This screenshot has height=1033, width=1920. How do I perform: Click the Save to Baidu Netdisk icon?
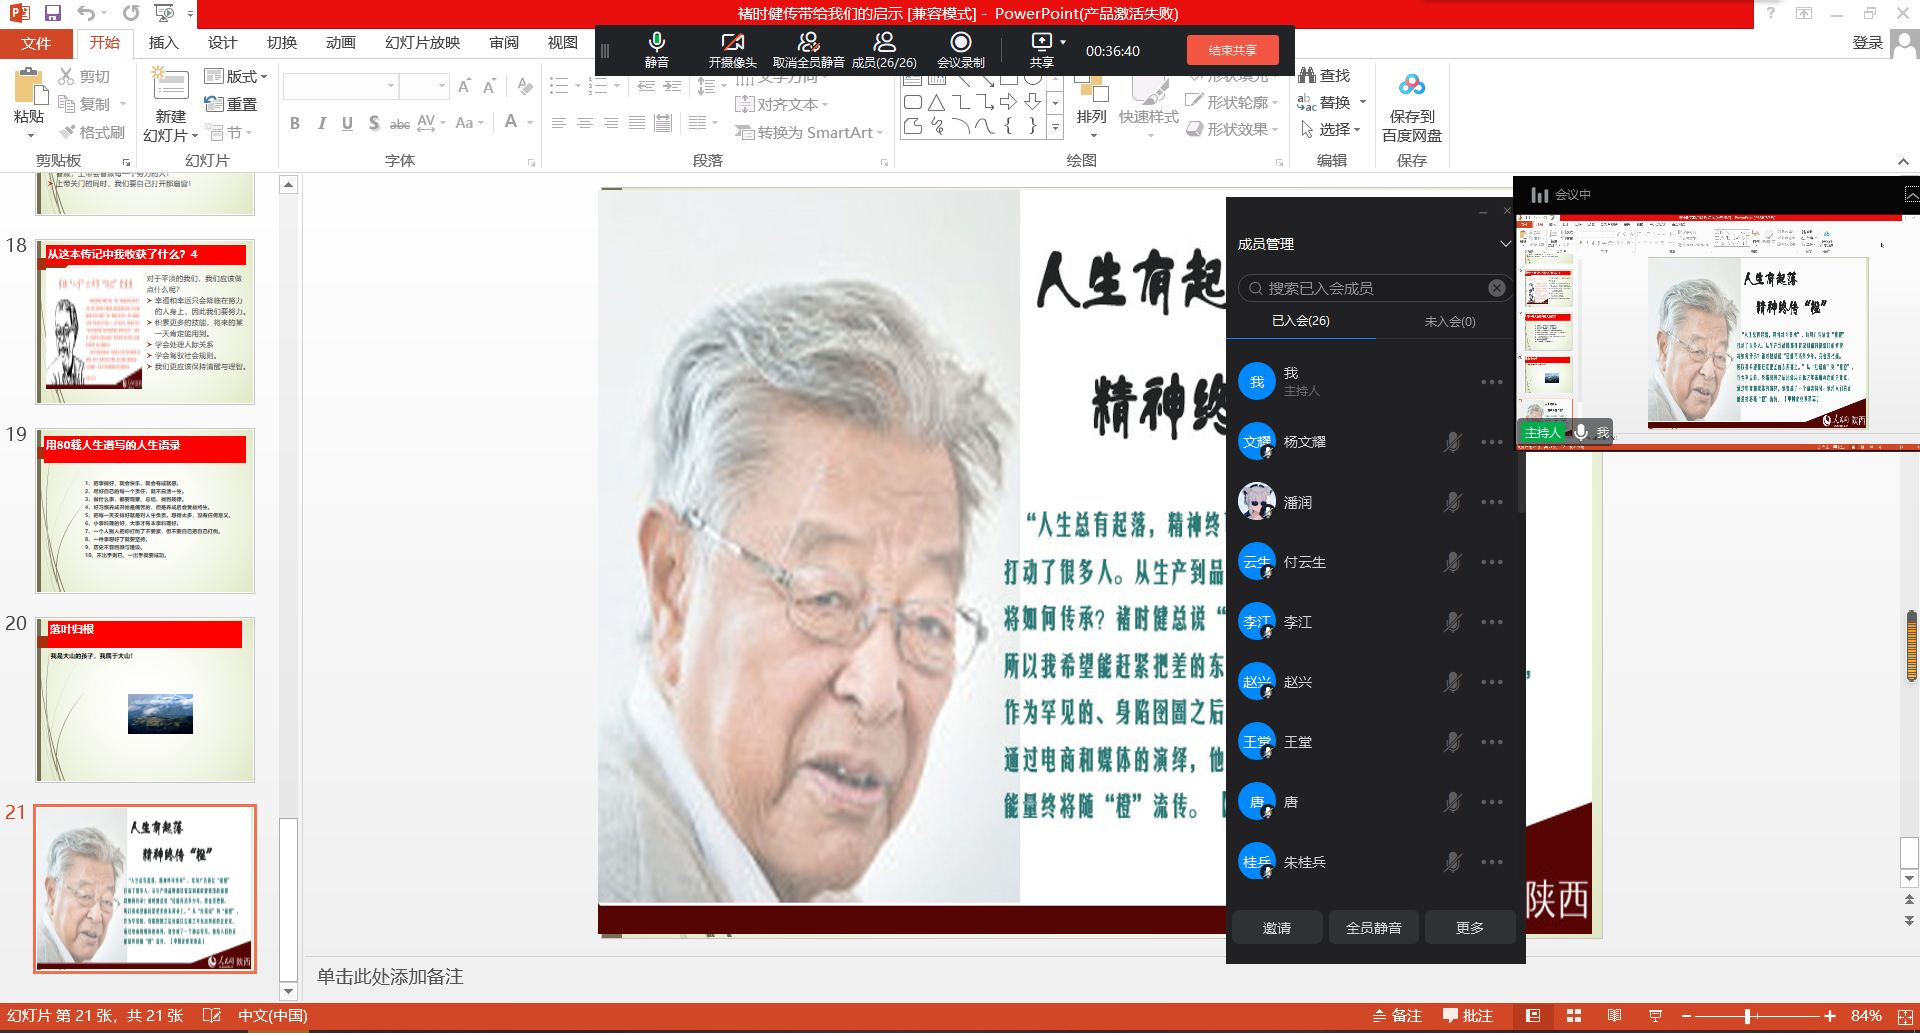(x=1411, y=86)
